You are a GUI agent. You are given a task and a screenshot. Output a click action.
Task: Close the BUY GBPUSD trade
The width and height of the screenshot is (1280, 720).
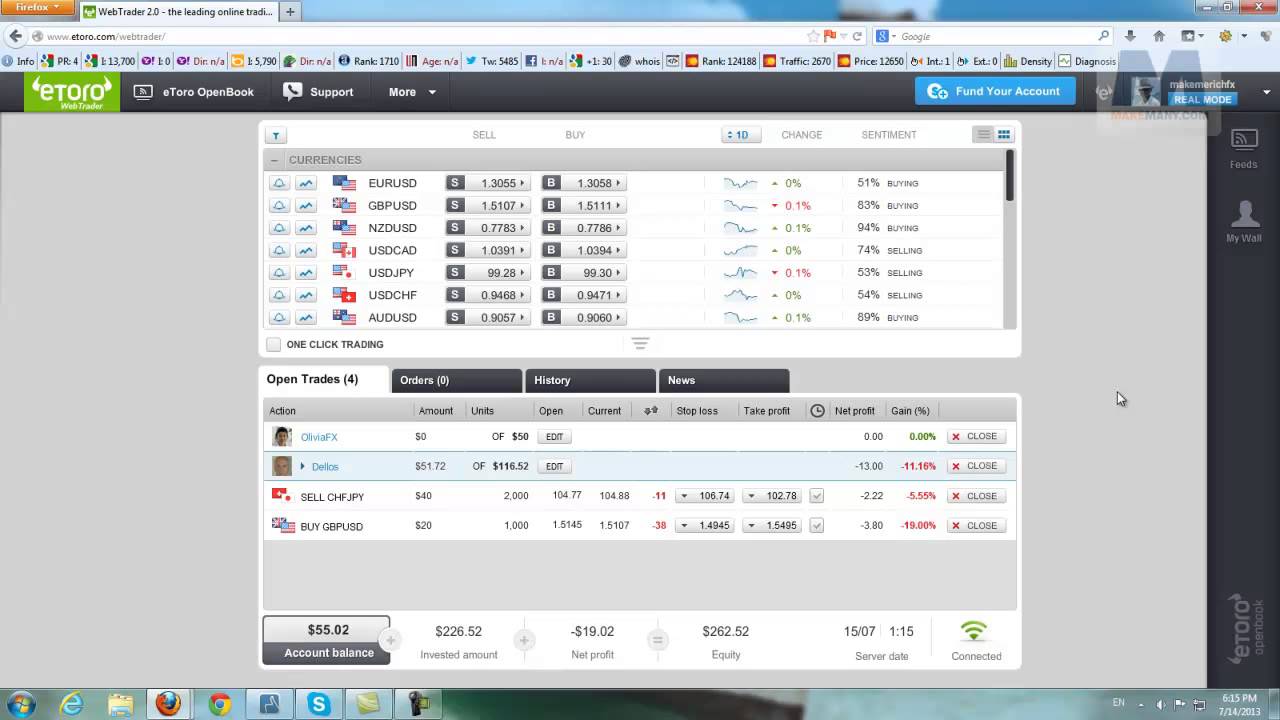(x=976, y=526)
